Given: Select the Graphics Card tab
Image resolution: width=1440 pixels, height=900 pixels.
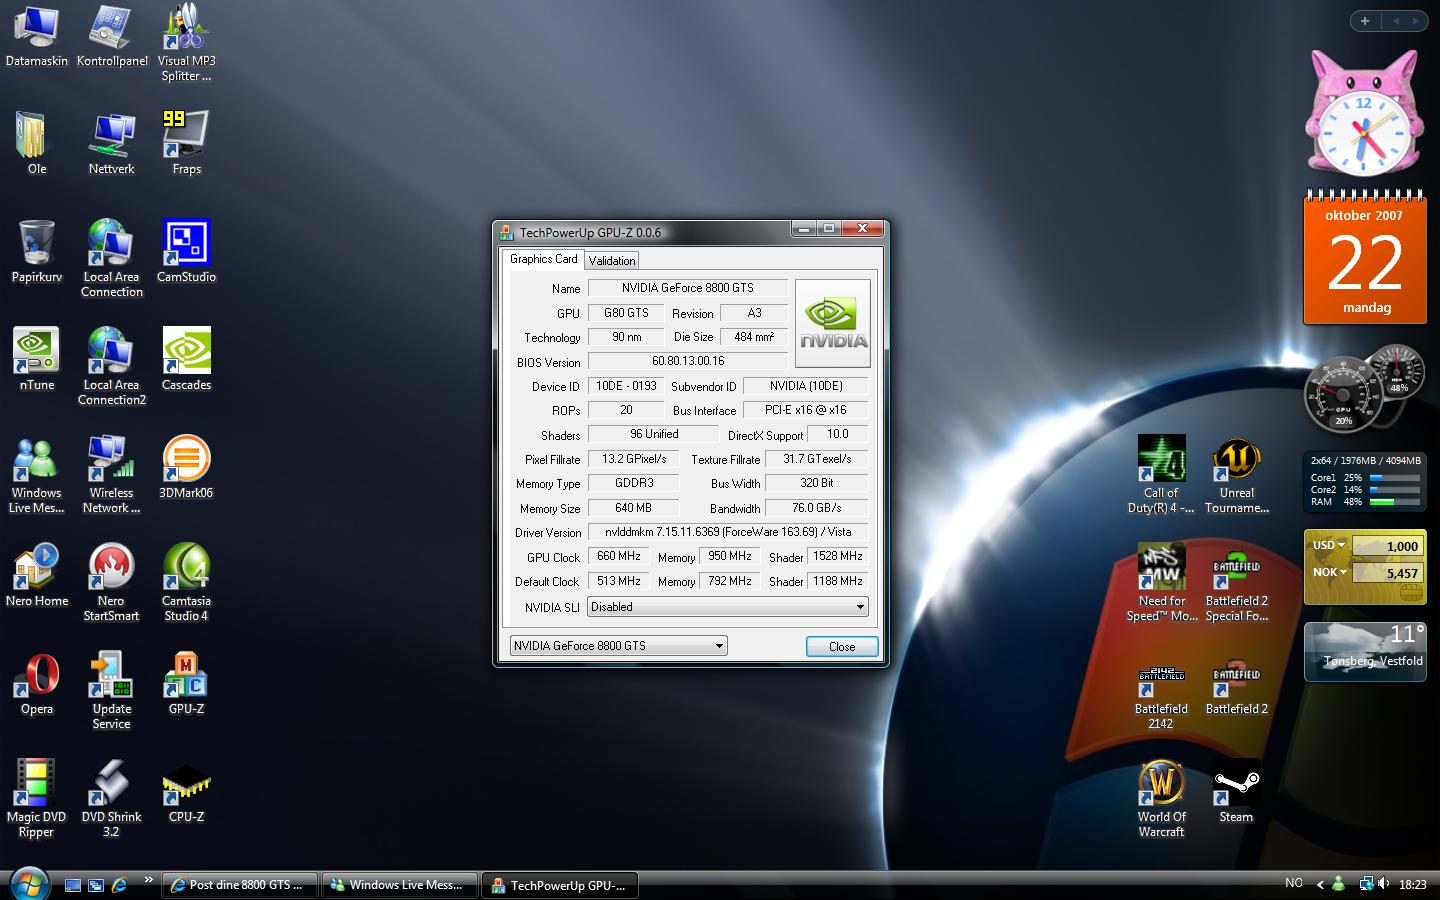Looking at the screenshot, I should [x=543, y=259].
